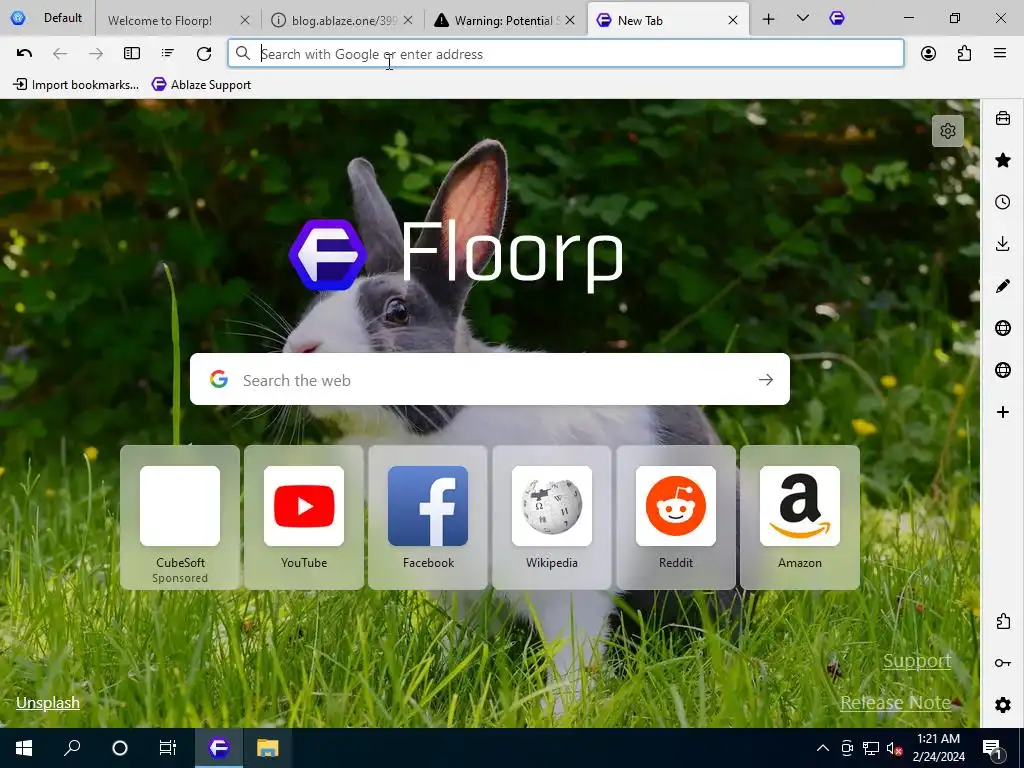Open the lower globe web panel

click(x=1002, y=370)
